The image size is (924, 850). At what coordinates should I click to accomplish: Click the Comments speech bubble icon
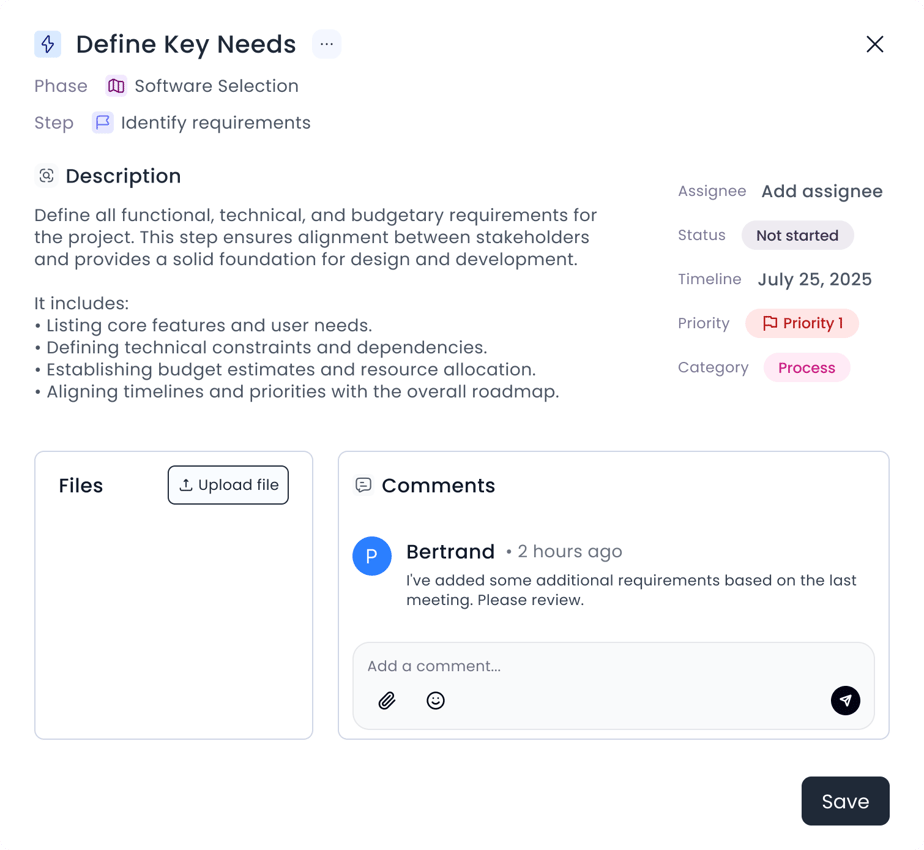click(364, 485)
